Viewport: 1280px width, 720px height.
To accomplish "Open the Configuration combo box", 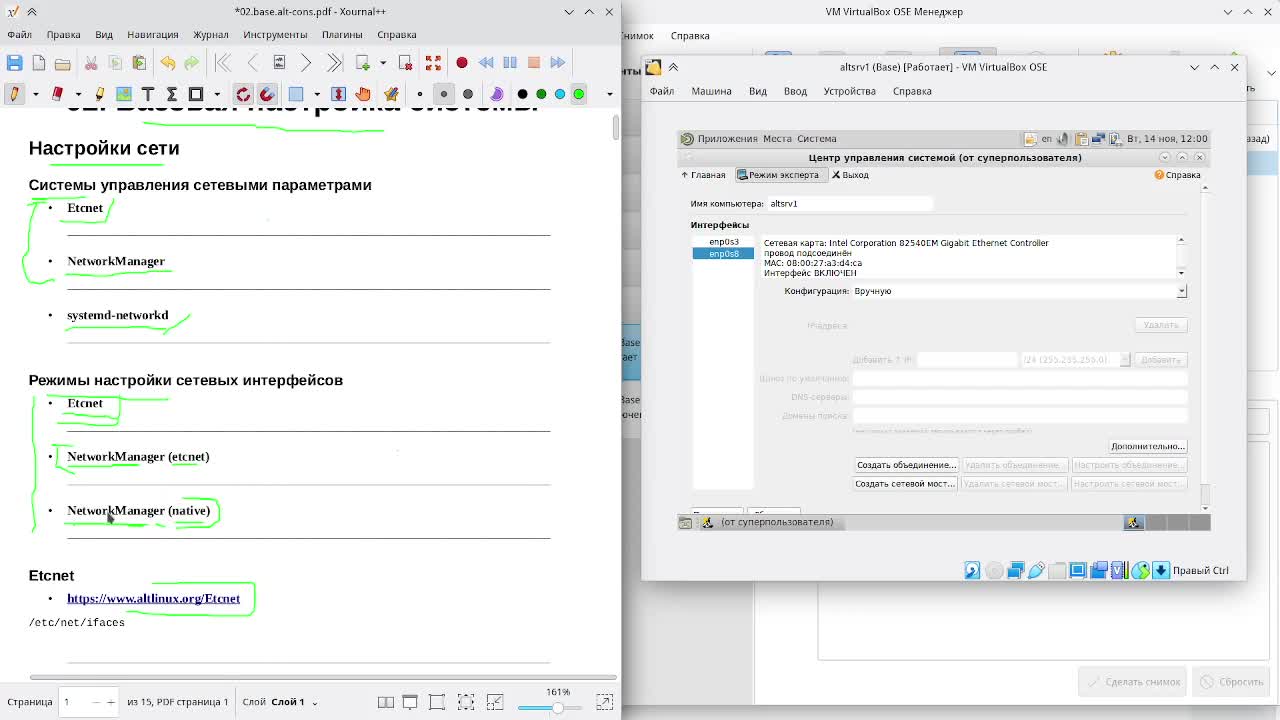I will (x=1019, y=291).
